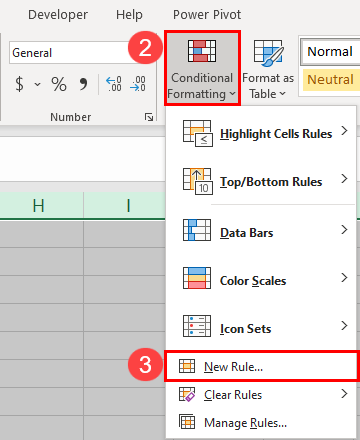
Task: Click the Clear Rules eraser icon
Action: tap(187, 394)
